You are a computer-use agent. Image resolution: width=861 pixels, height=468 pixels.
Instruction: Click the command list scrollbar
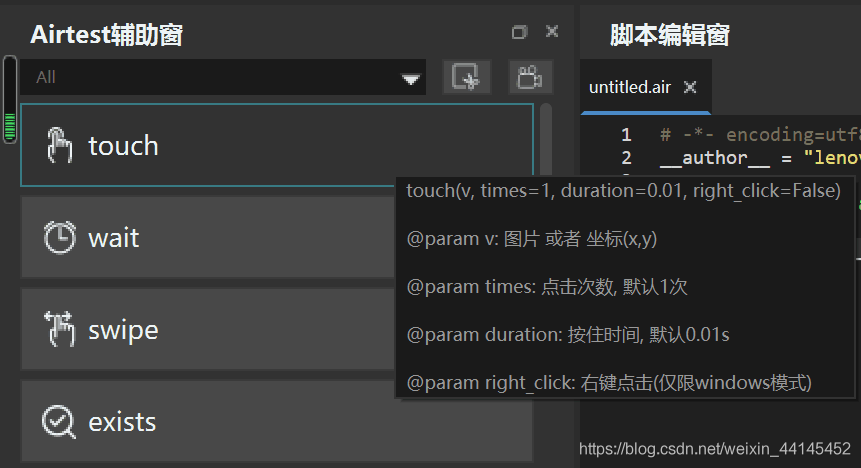[x=546, y=139]
